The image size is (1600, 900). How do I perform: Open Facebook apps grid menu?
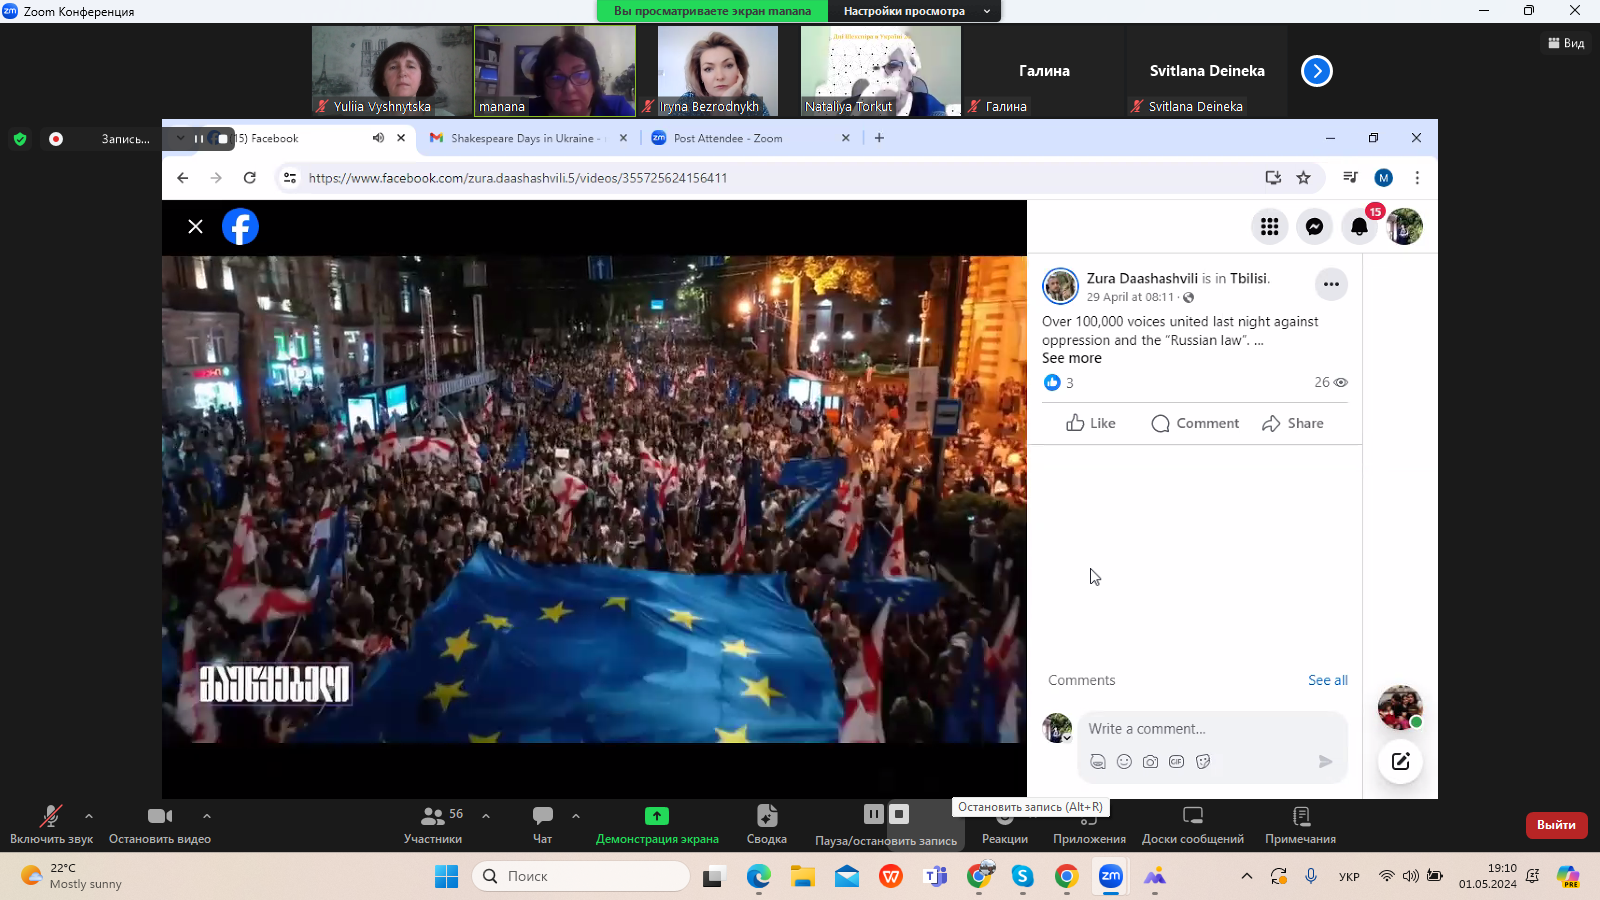tap(1269, 227)
